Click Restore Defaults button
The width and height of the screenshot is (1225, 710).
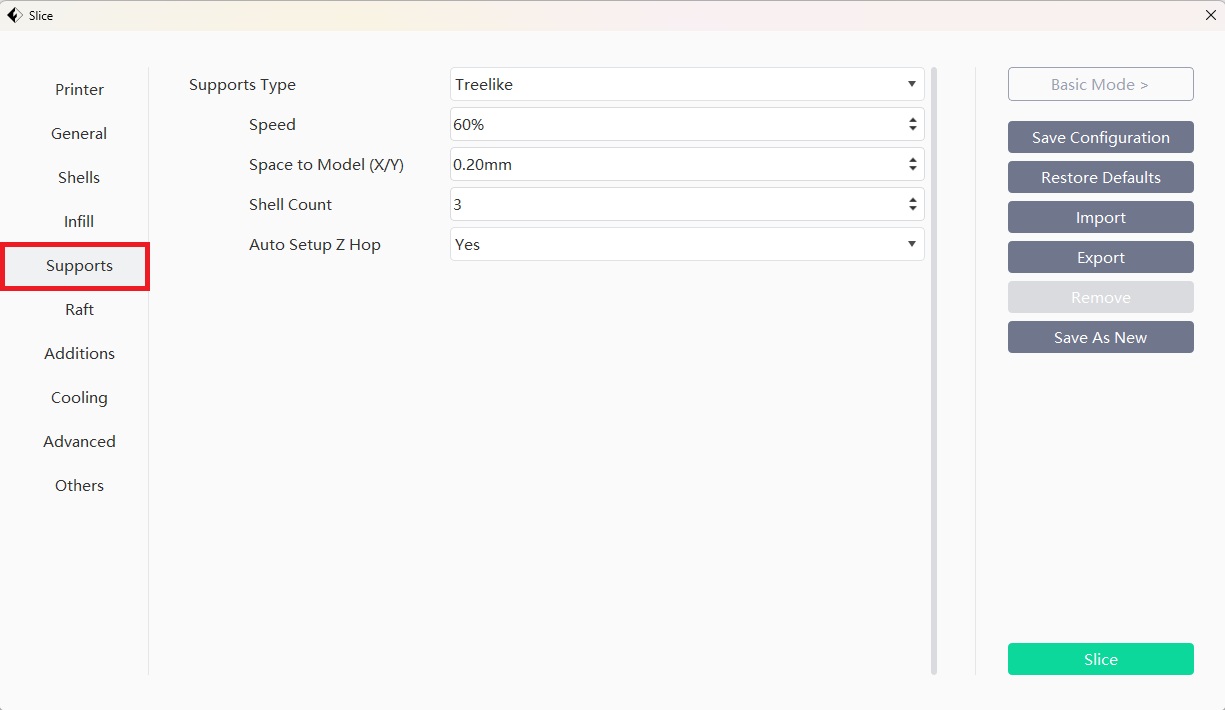pyautogui.click(x=1100, y=178)
